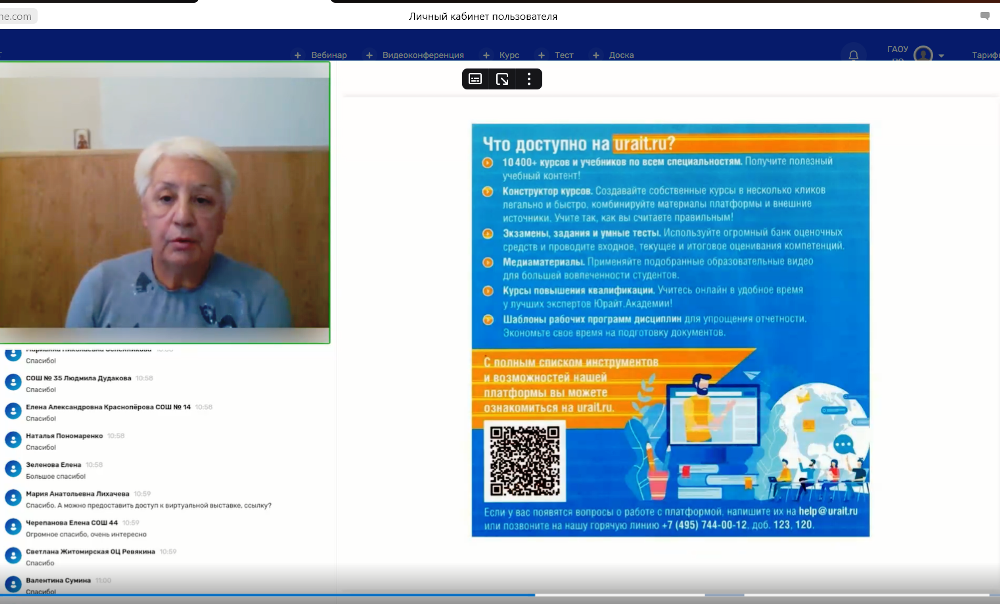Image resolution: width=1000 pixels, height=604 pixels.
Task: Click name 'Зеленова Елена' in chat
Action: (x=53, y=464)
